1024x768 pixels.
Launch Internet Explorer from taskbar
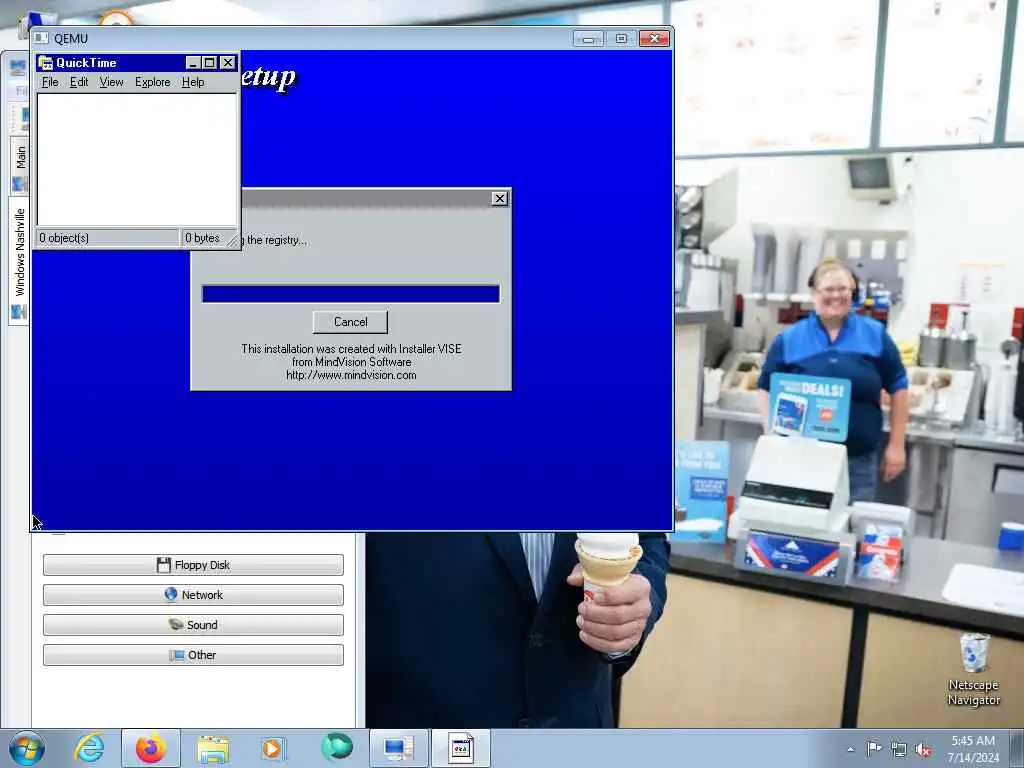[89, 748]
